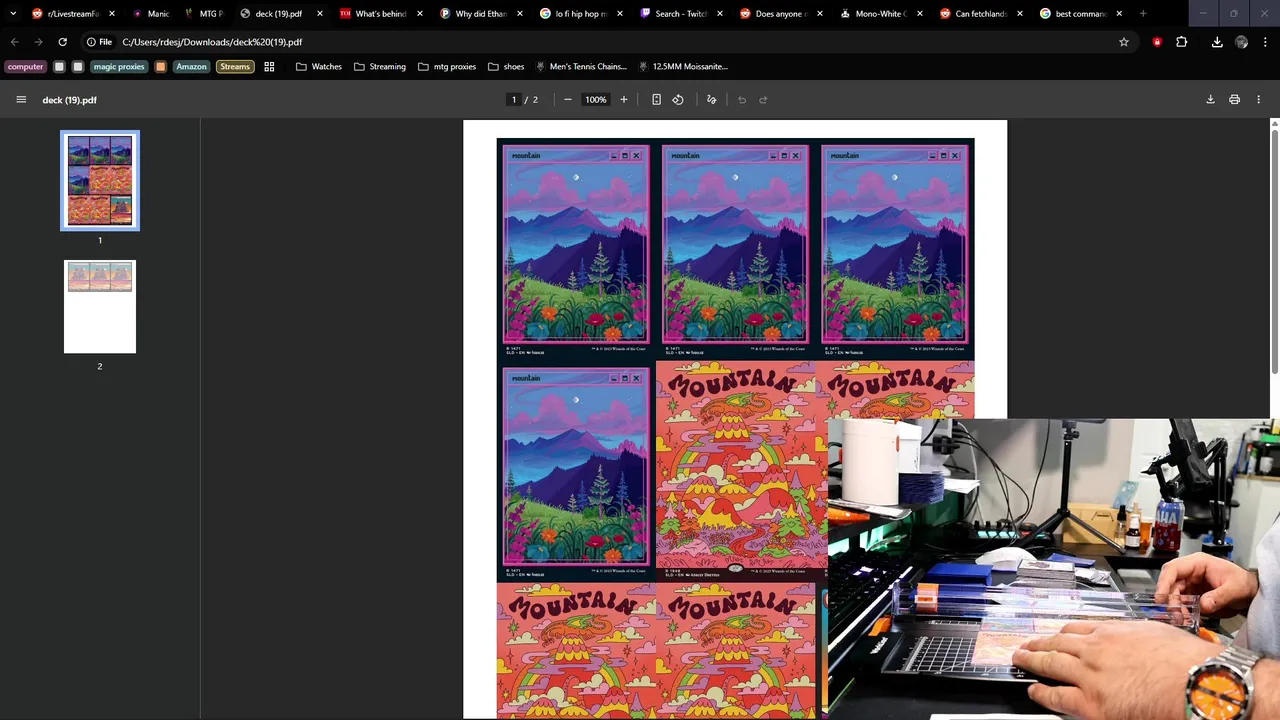Screen dimensions: 1280x720
Task: Click the undo arrow in PDF toolbar
Action: click(x=742, y=100)
